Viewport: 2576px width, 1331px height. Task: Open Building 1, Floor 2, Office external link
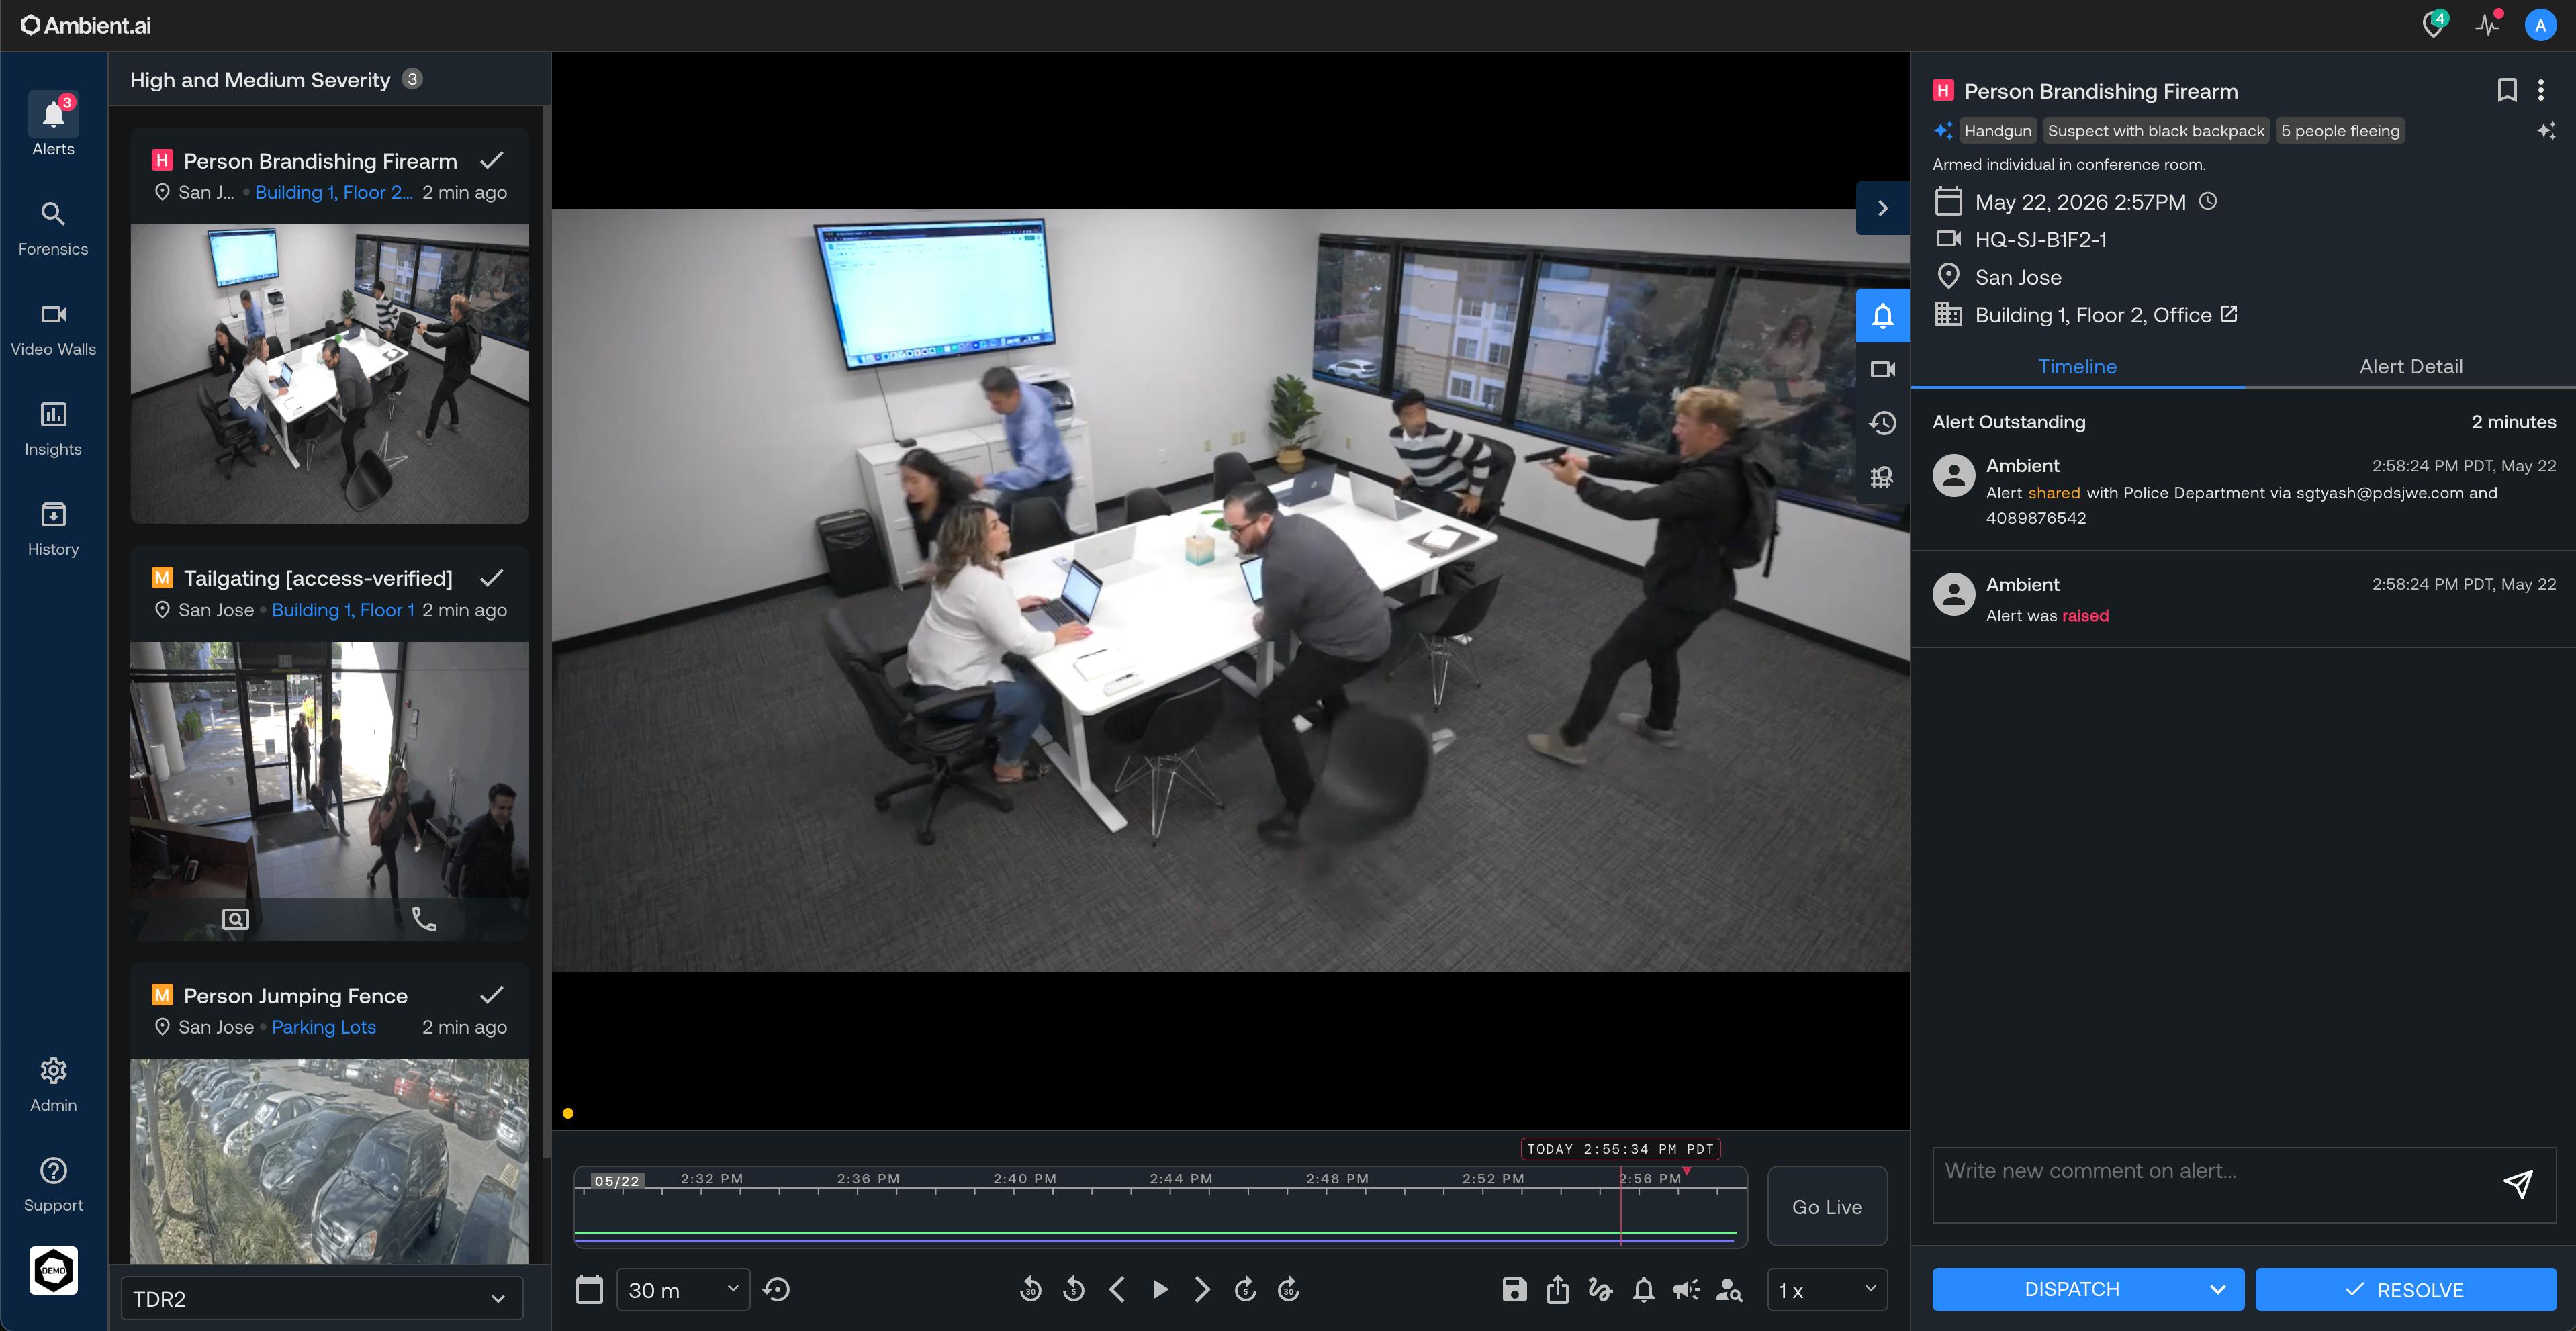click(x=2229, y=314)
